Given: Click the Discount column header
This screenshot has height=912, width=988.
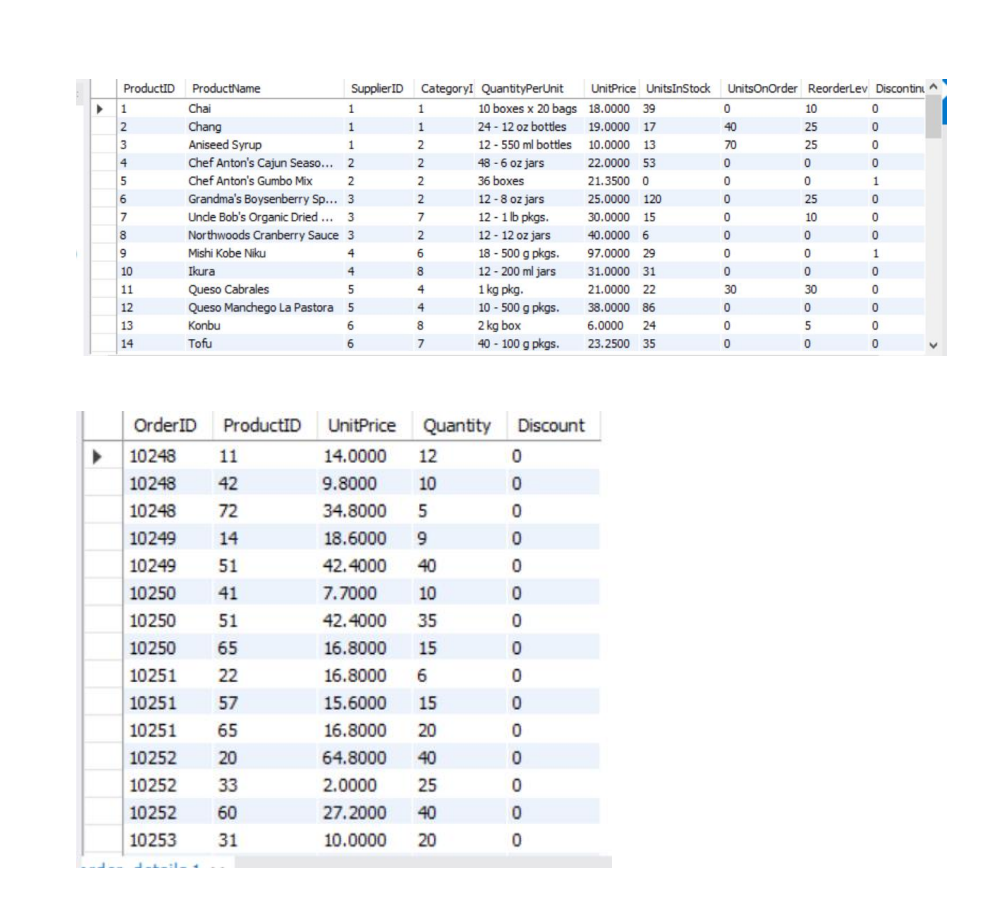Looking at the screenshot, I should (x=551, y=425).
